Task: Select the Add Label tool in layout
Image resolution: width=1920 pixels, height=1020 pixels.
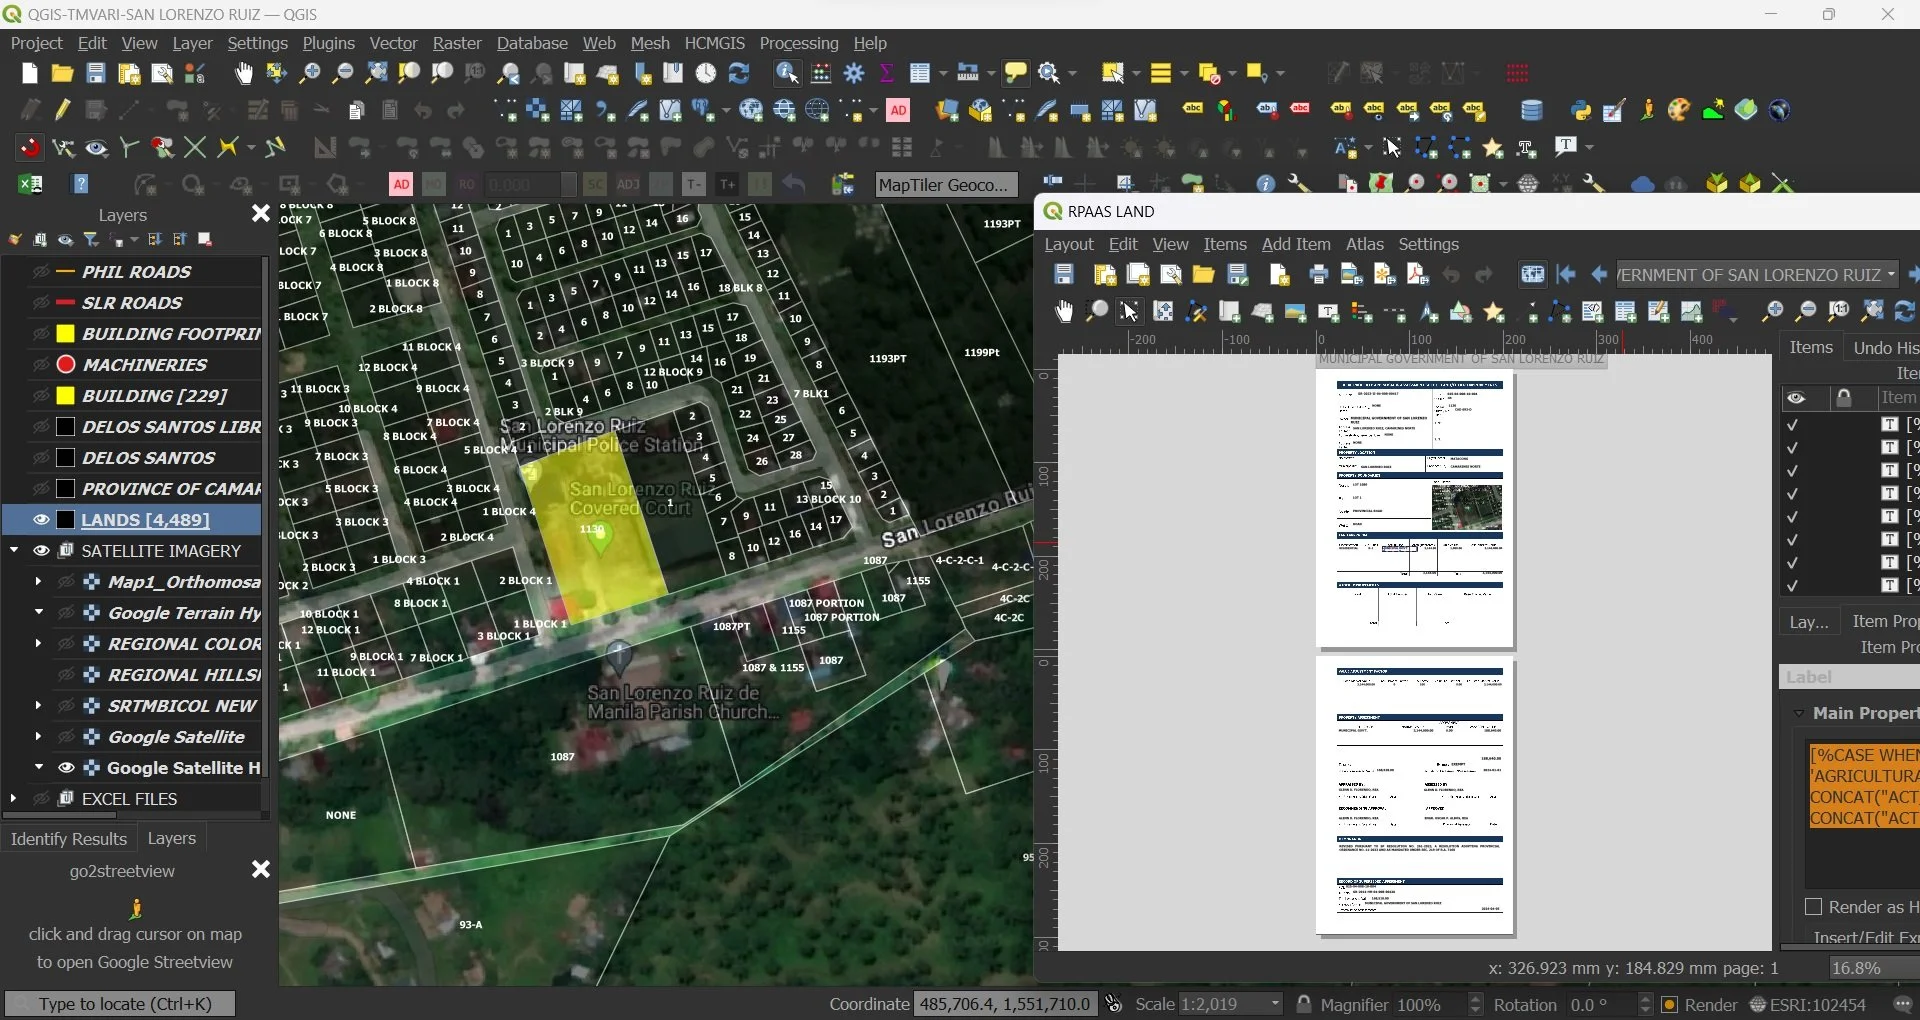Action: pyautogui.click(x=1328, y=313)
